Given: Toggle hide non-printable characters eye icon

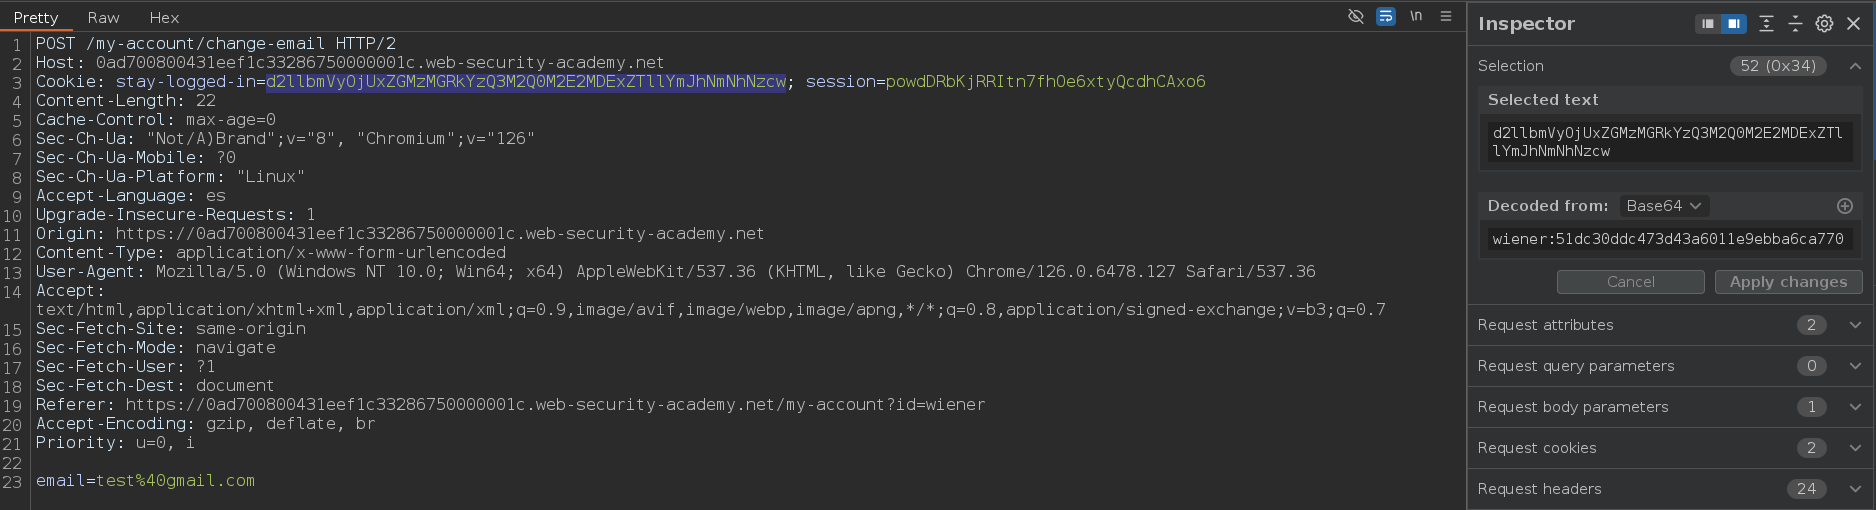Looking at the screenshot, I should pos(1356,16).
